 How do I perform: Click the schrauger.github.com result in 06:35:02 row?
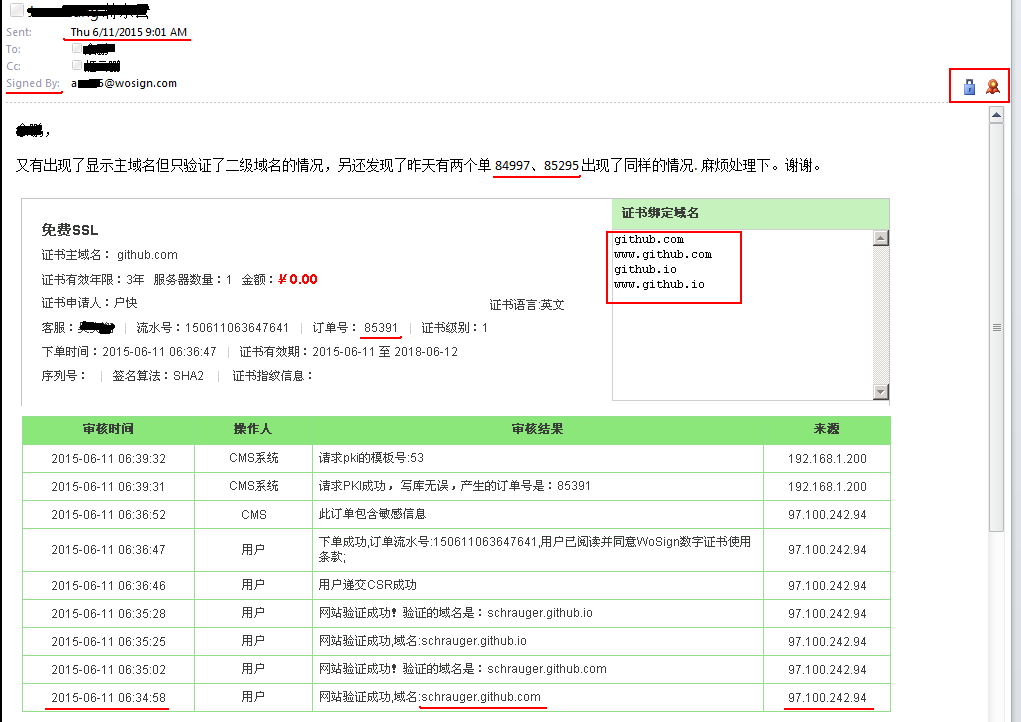tap(538, 669)
